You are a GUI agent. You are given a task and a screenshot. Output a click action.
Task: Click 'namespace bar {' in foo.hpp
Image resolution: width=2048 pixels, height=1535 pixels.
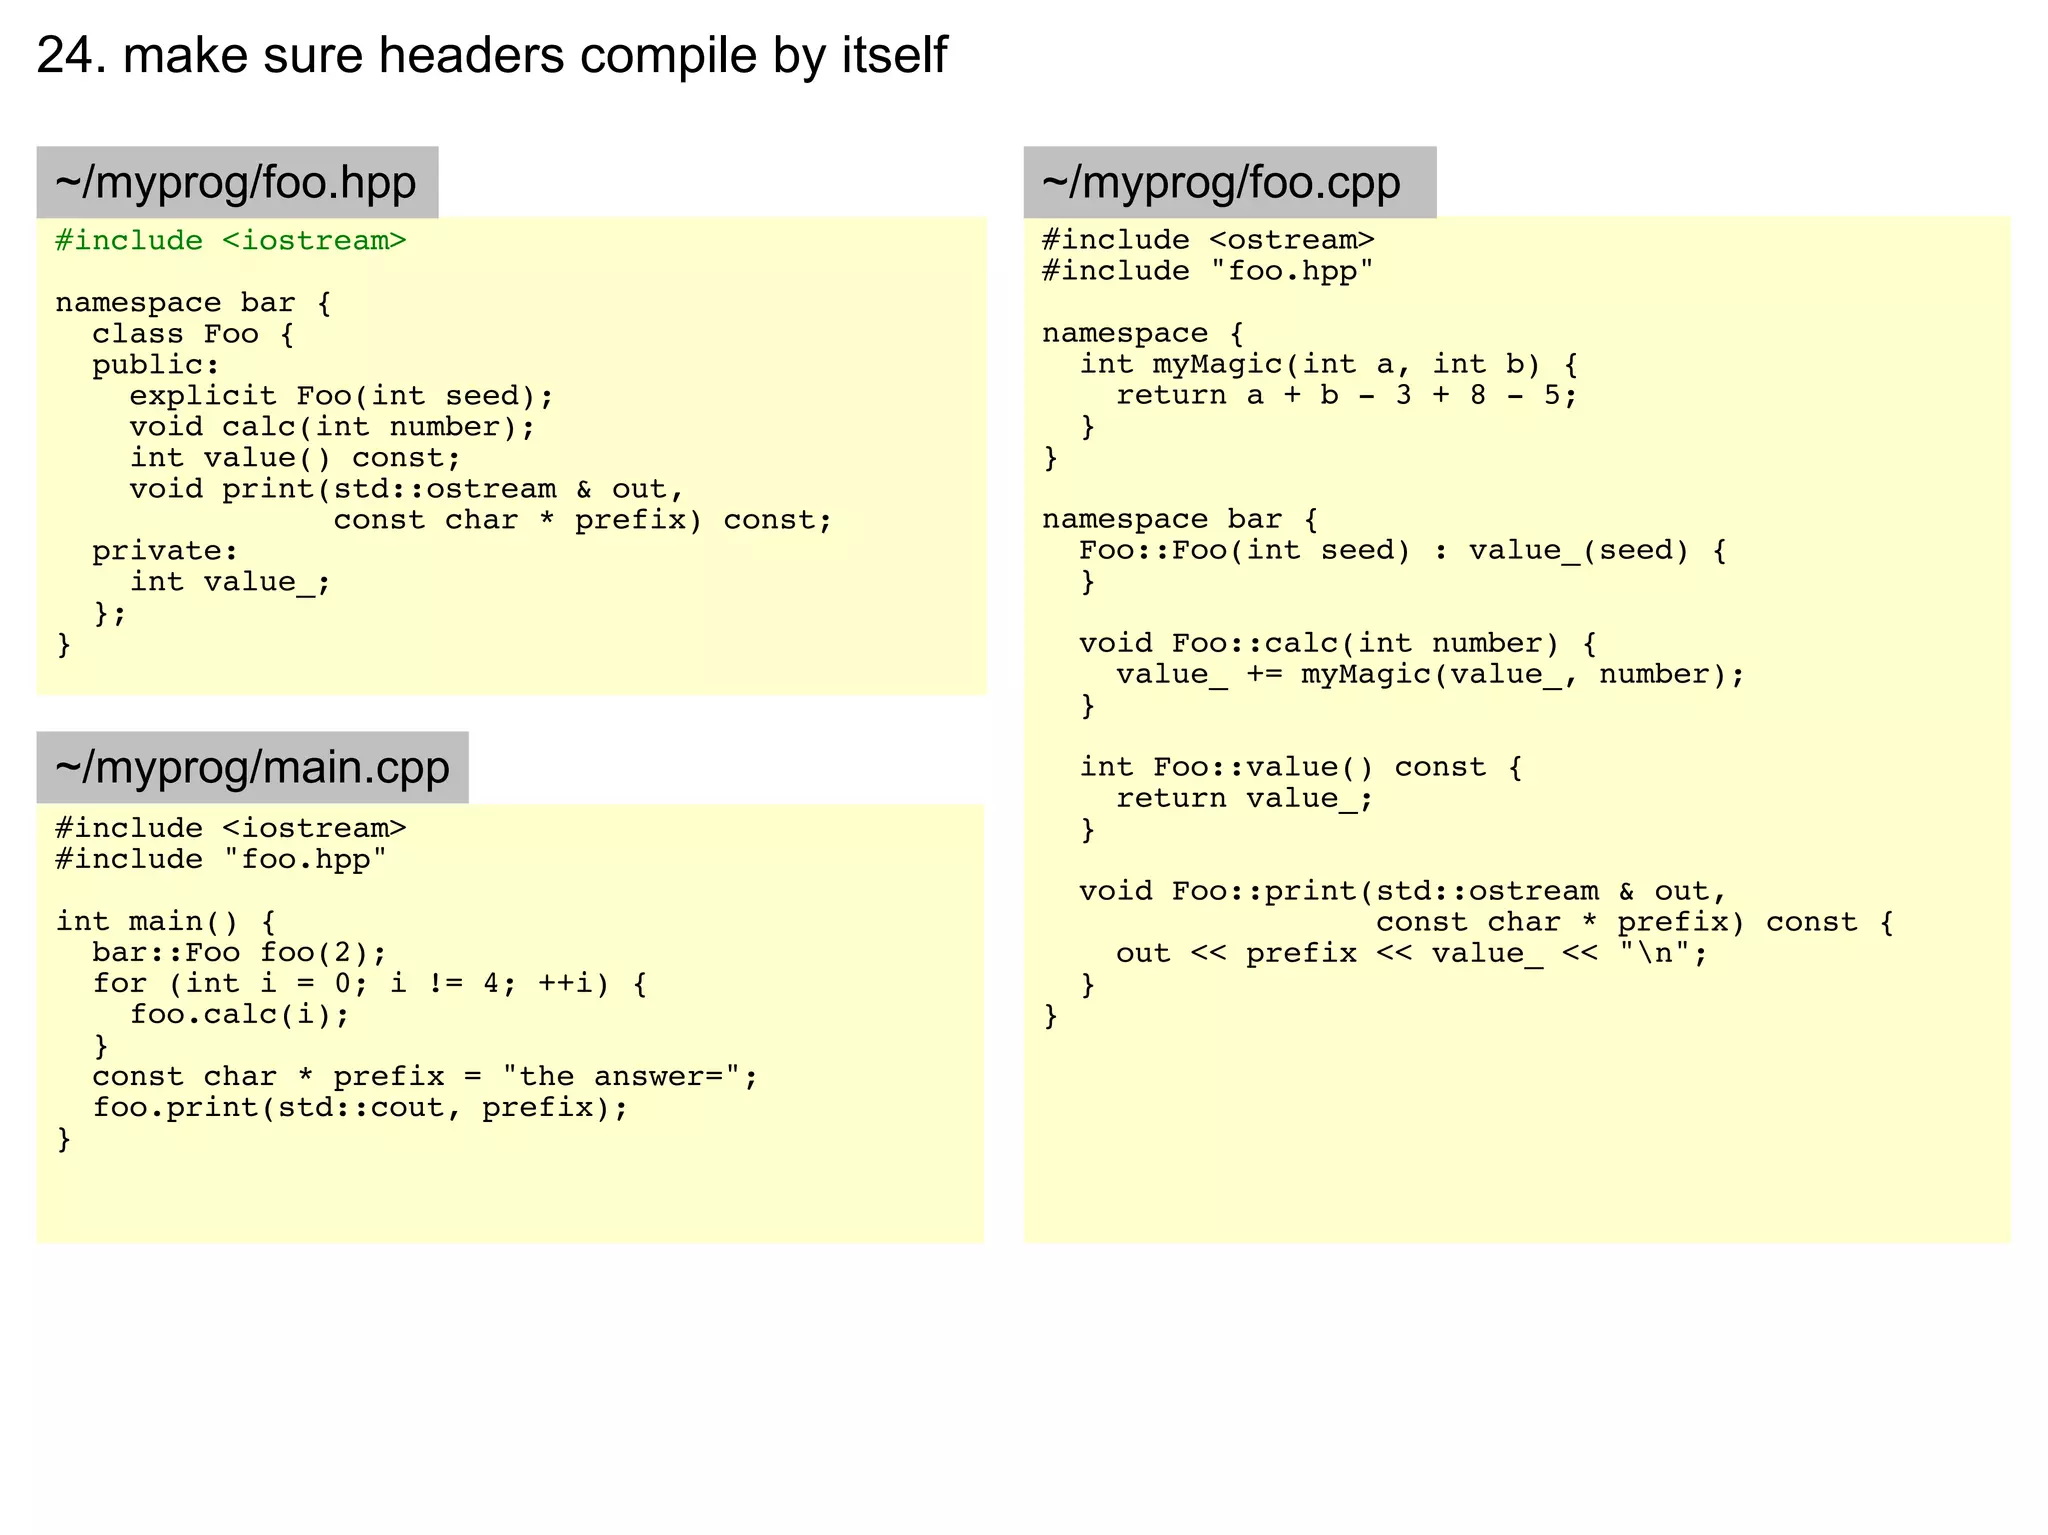[x=193, y=303]
